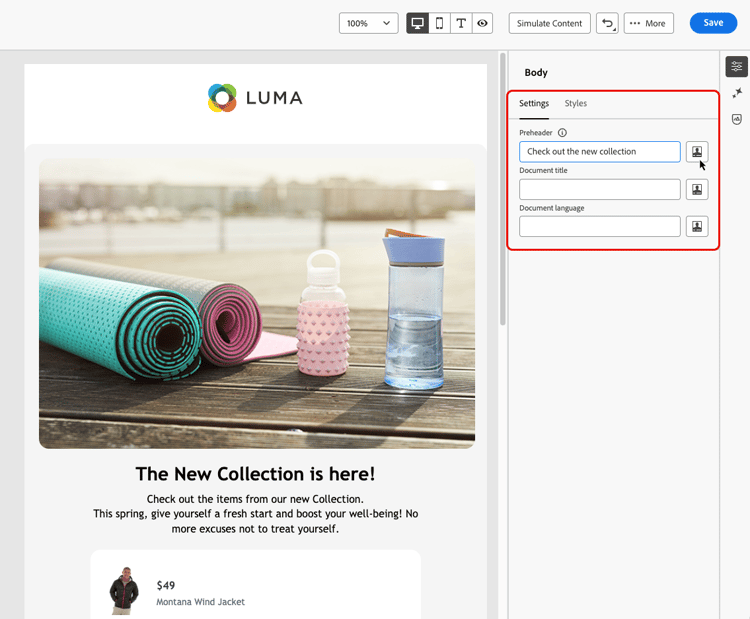Image resolution: width=750 pixels, height=619 pixels.
Task: Click the Body panel title
Action: pos(536,73)
